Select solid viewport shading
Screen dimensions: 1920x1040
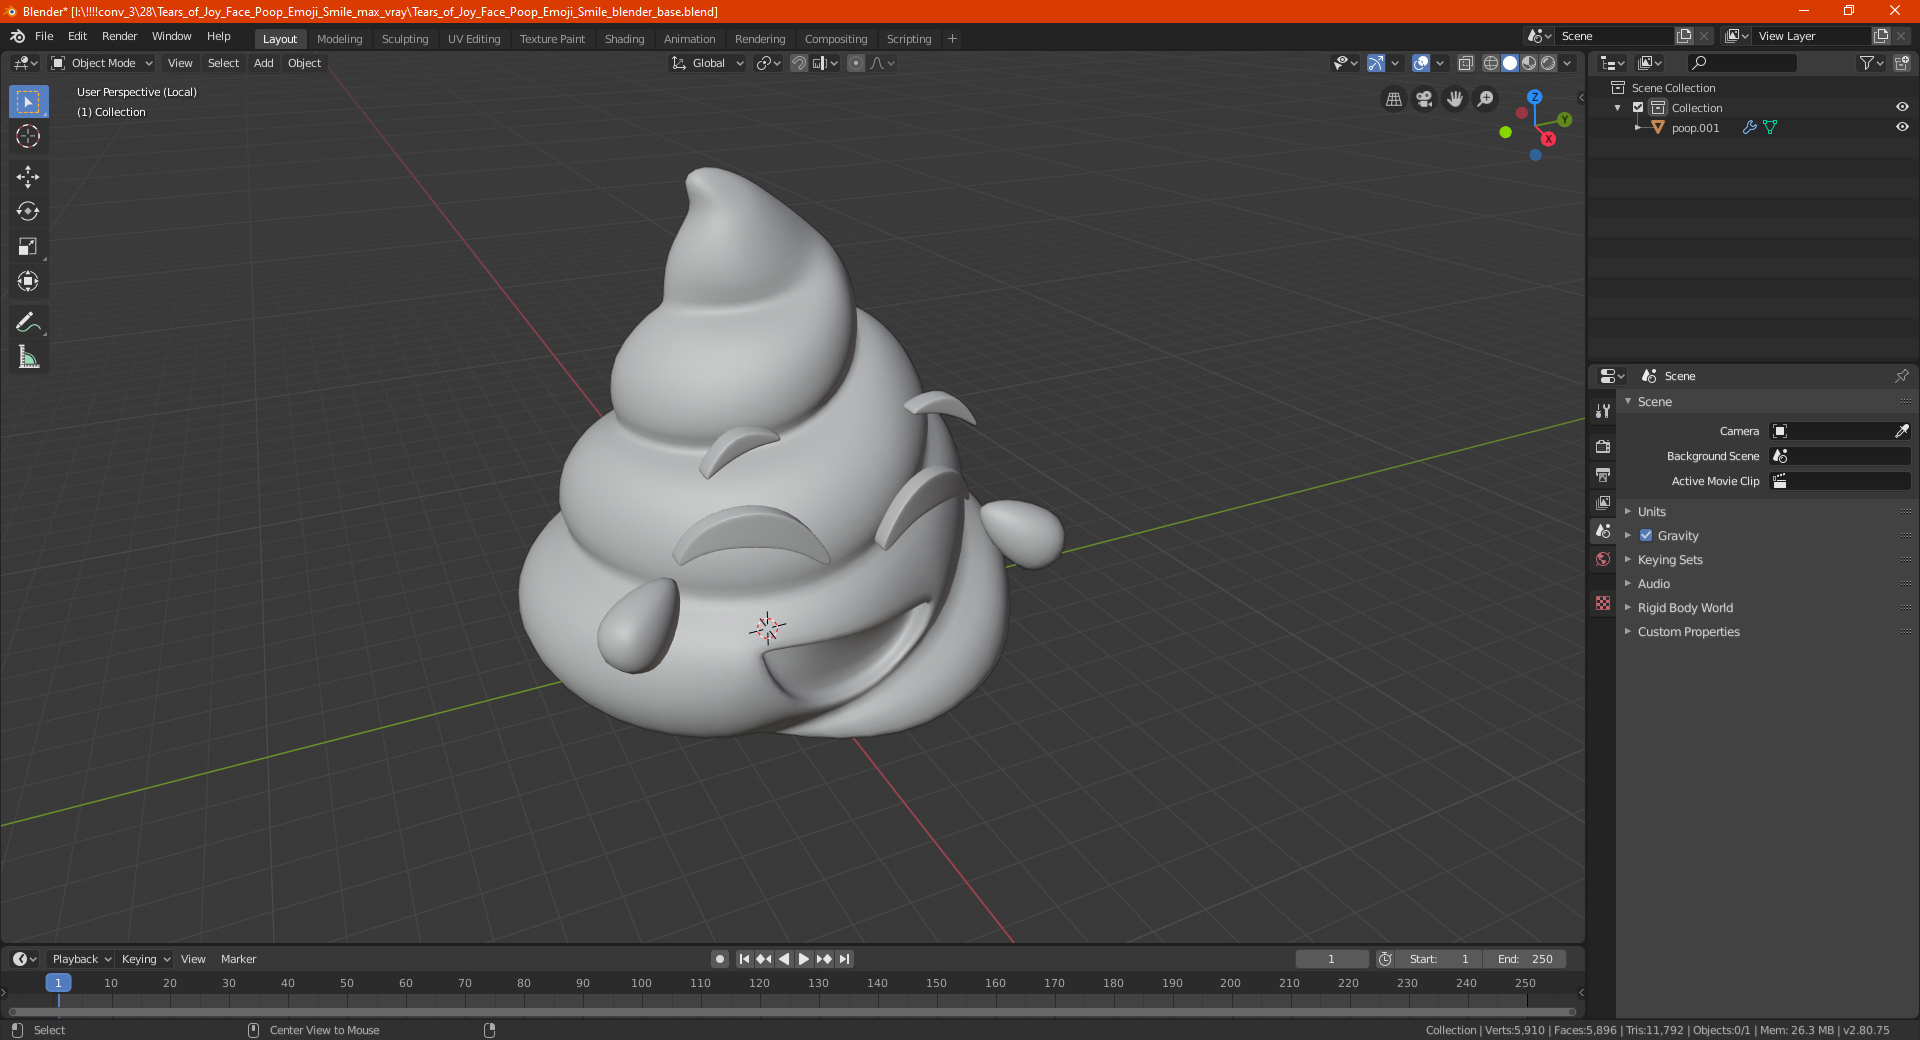click(x=1510, y=63)
